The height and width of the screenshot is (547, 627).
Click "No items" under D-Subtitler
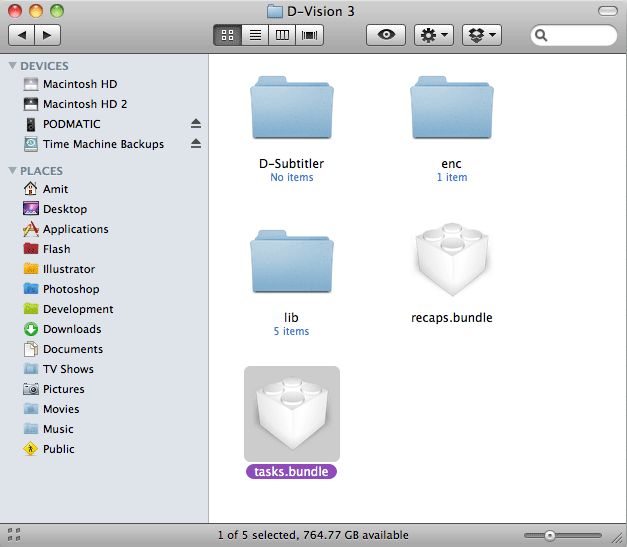click(x=292, y=177)
